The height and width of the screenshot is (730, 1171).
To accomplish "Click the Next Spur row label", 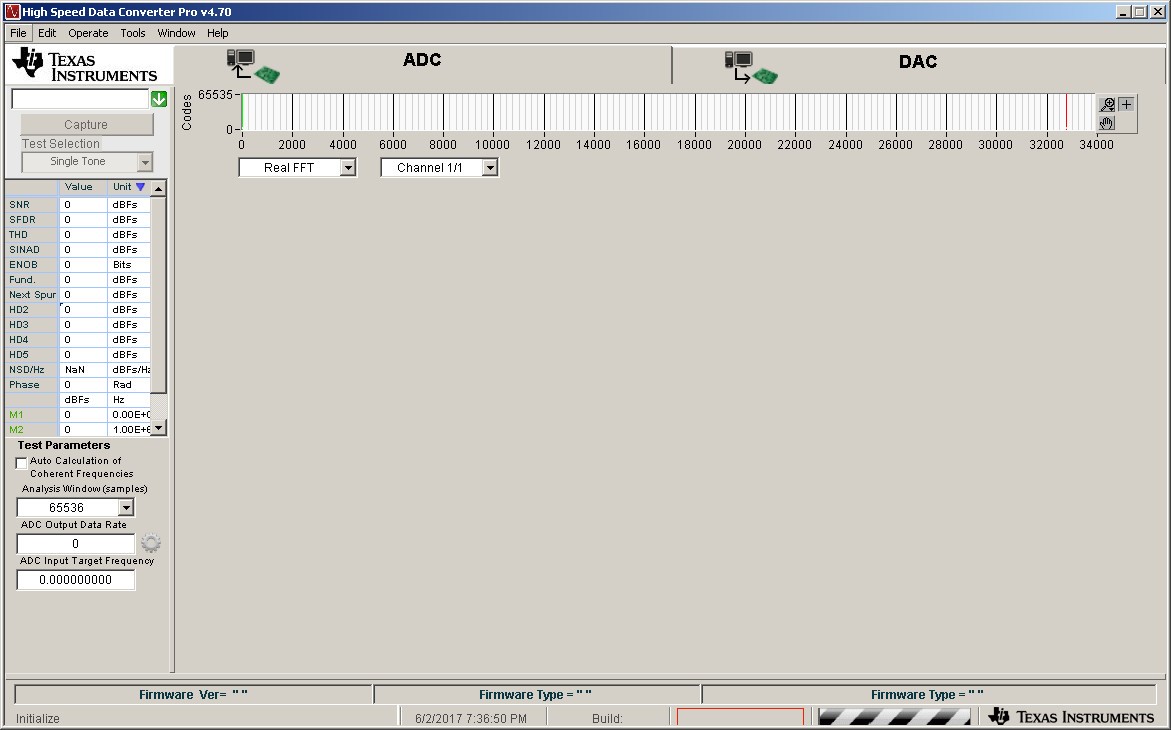I will coord(32,294).
